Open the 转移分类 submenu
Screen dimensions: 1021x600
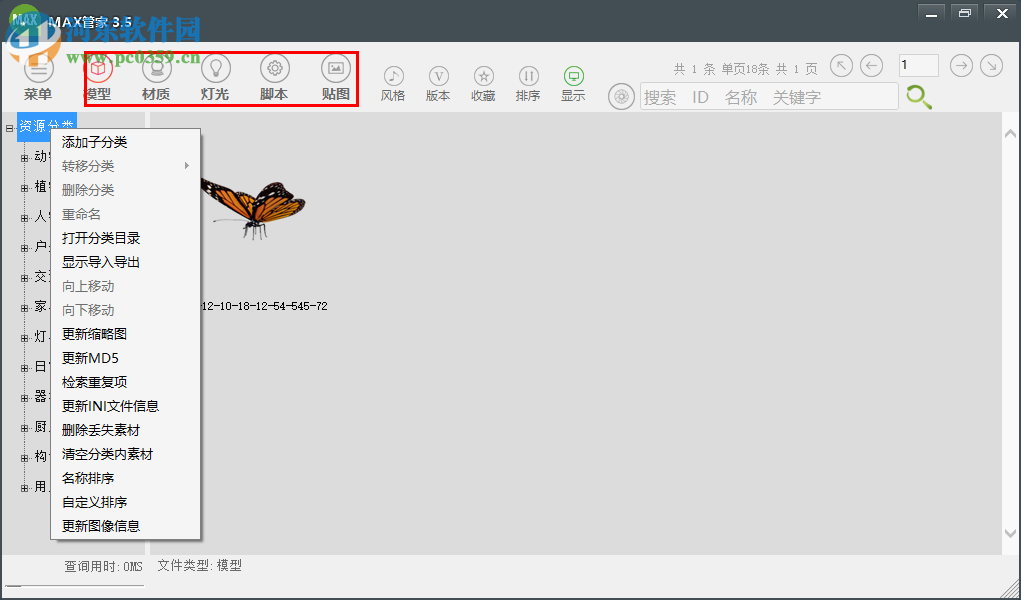(125, 166)
